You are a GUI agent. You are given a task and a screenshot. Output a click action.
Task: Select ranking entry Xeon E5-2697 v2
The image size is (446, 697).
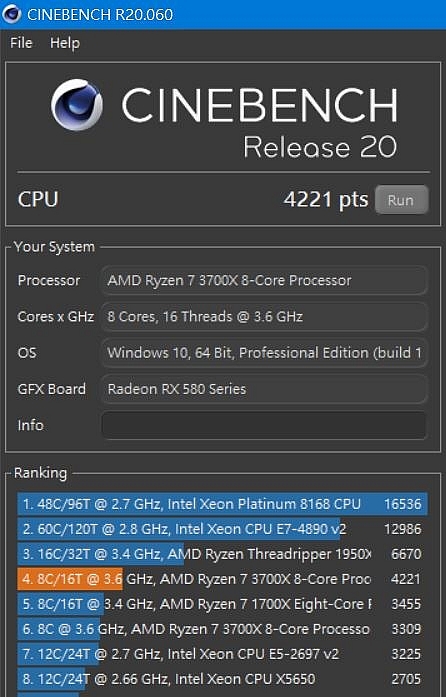tap(222, 654)
